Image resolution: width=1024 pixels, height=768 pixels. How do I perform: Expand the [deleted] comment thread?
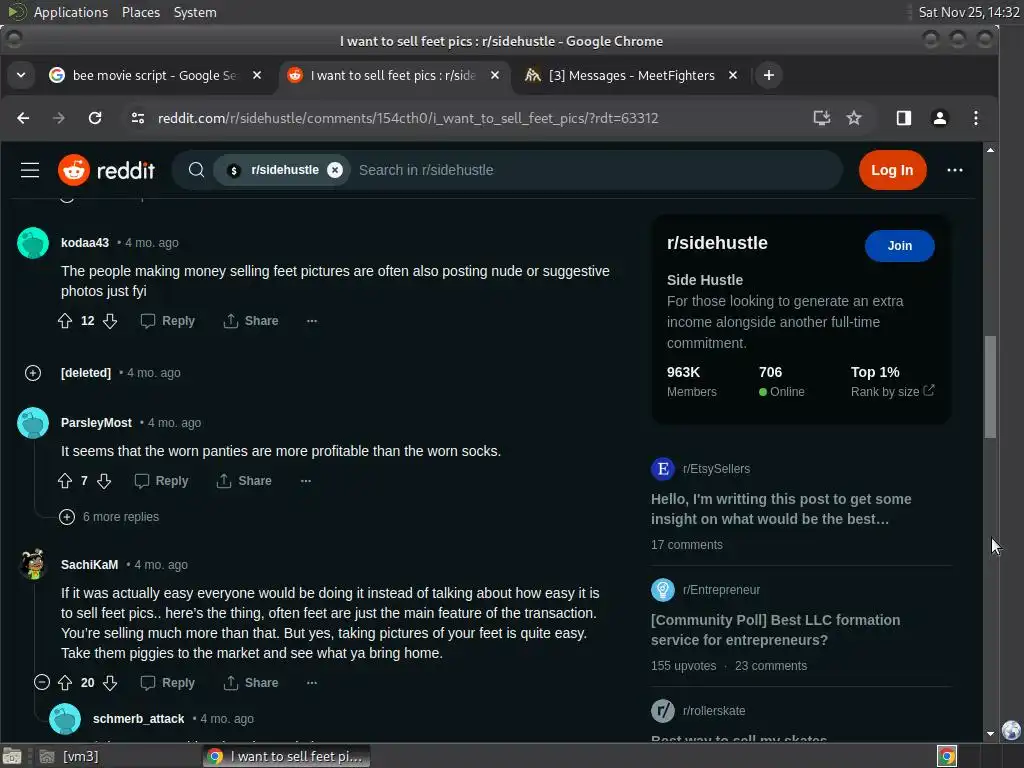33,373
